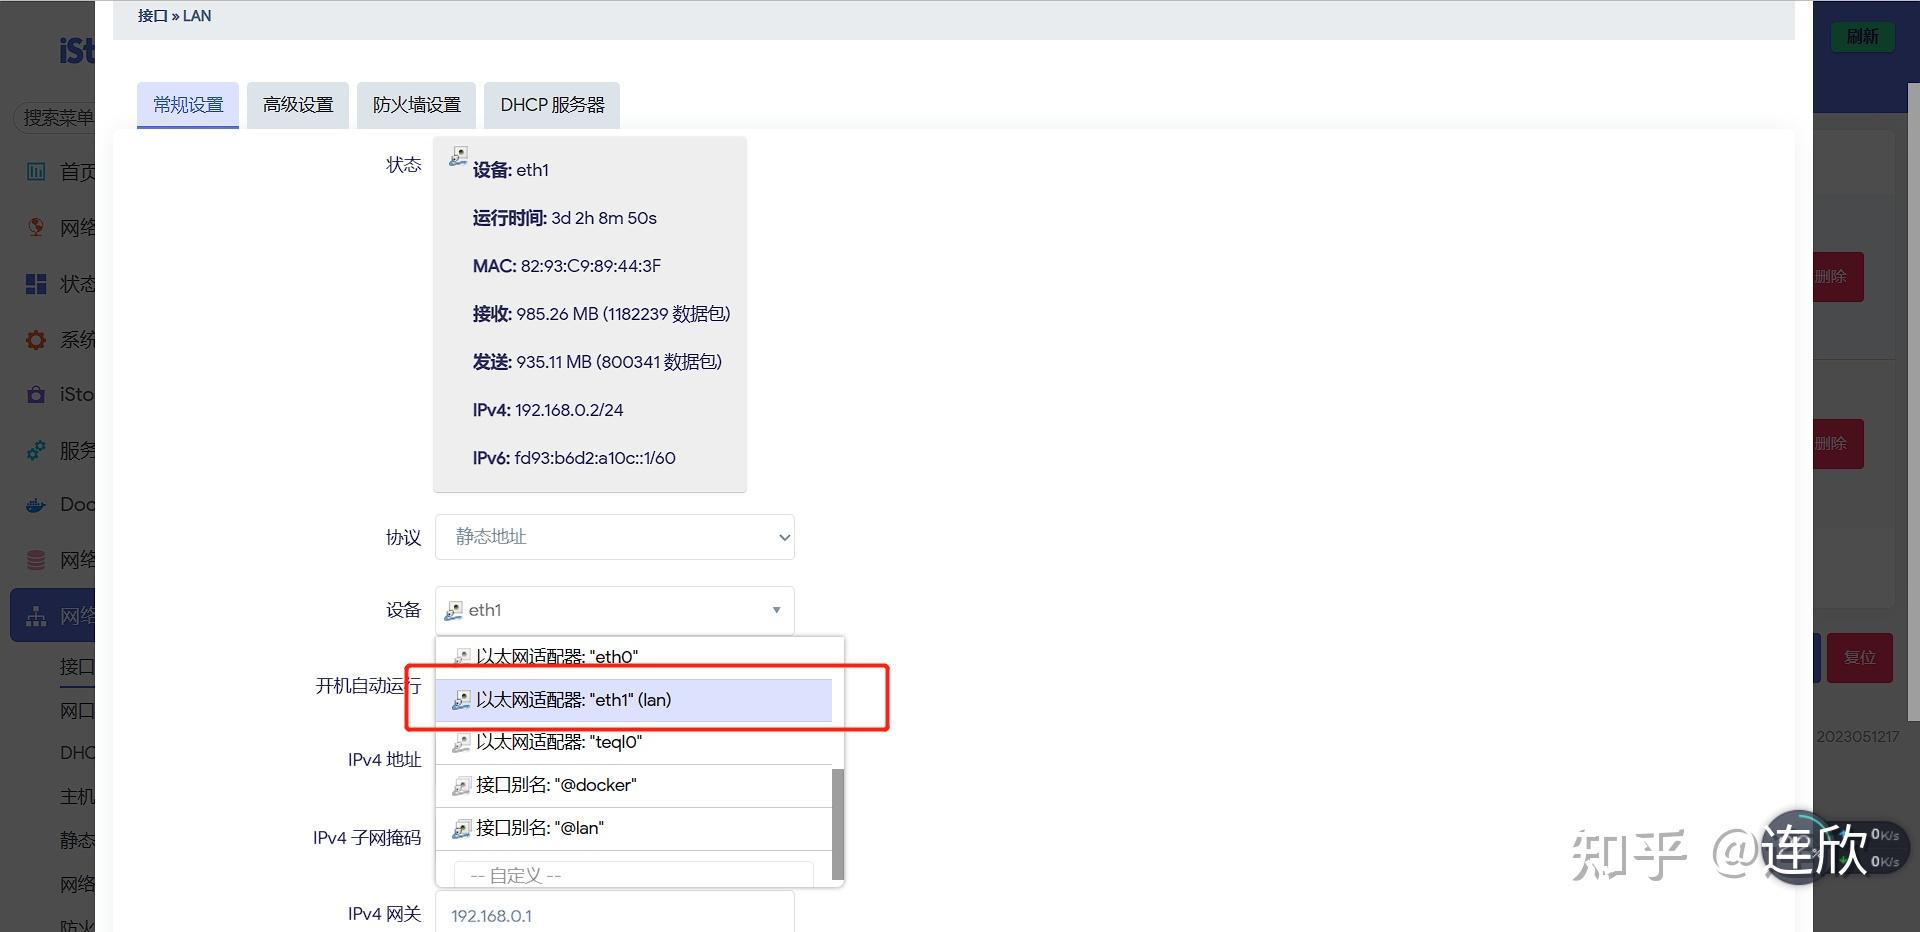
Task: Open the DHCP submenu item in sidebar
Action: click(x=77, y=753)
